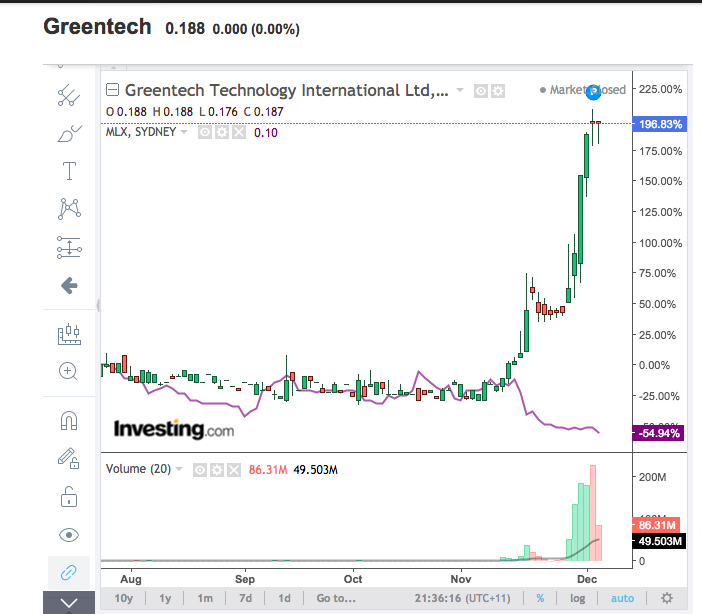This screenshot has width=702, height=614.
Task: Click the Aug label on time axis
Action: point(131,579)
